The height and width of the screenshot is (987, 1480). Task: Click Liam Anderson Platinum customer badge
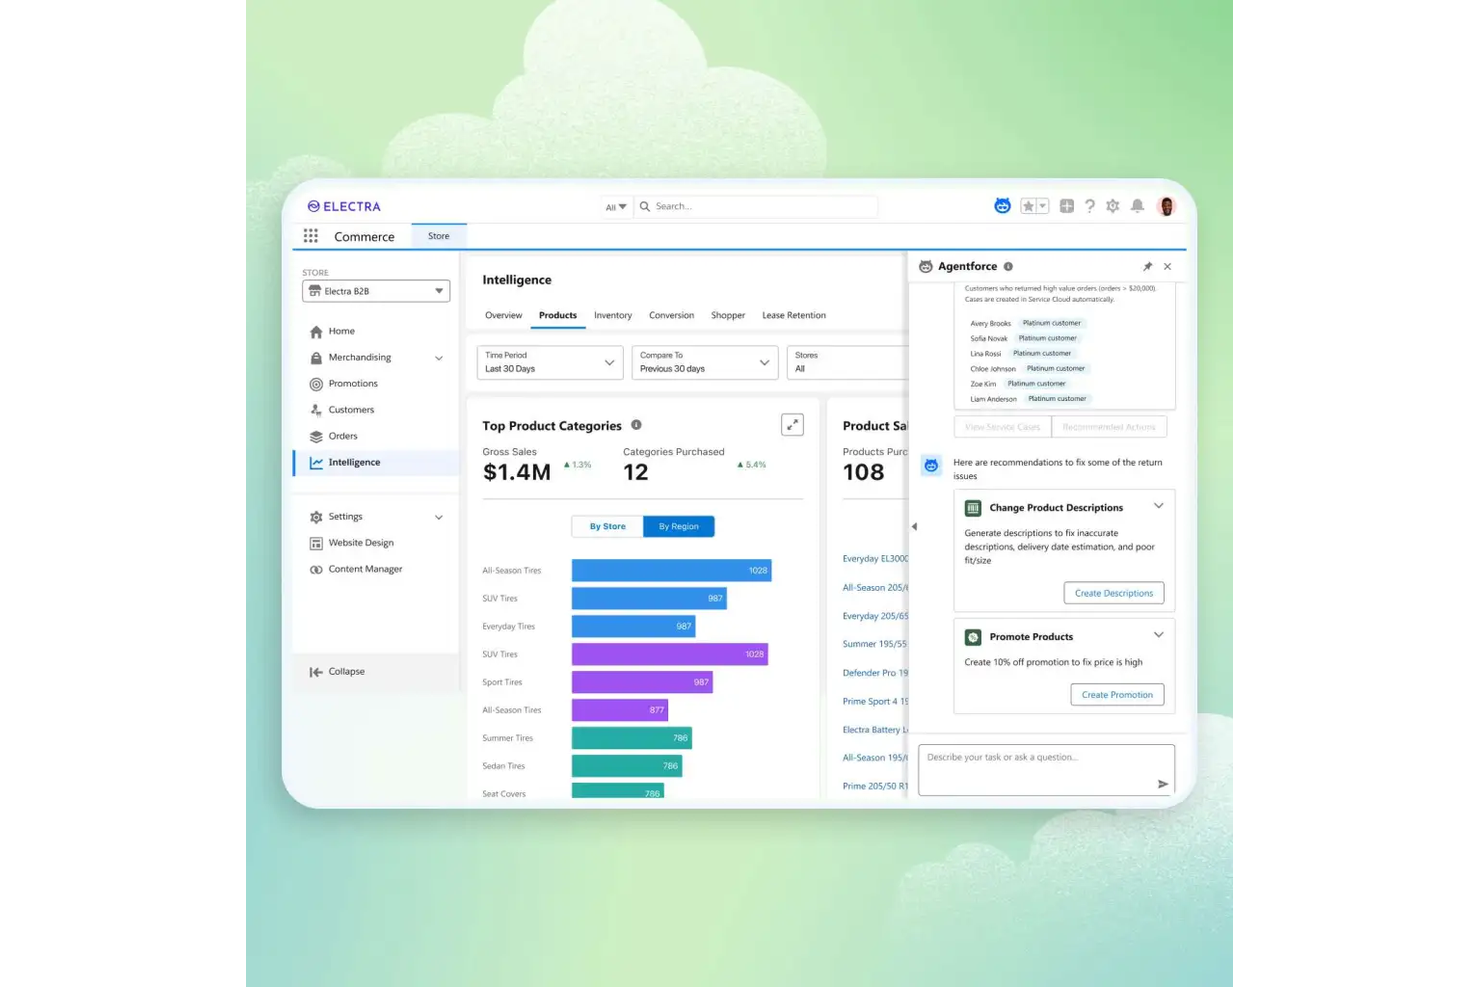pos(1057,398)
